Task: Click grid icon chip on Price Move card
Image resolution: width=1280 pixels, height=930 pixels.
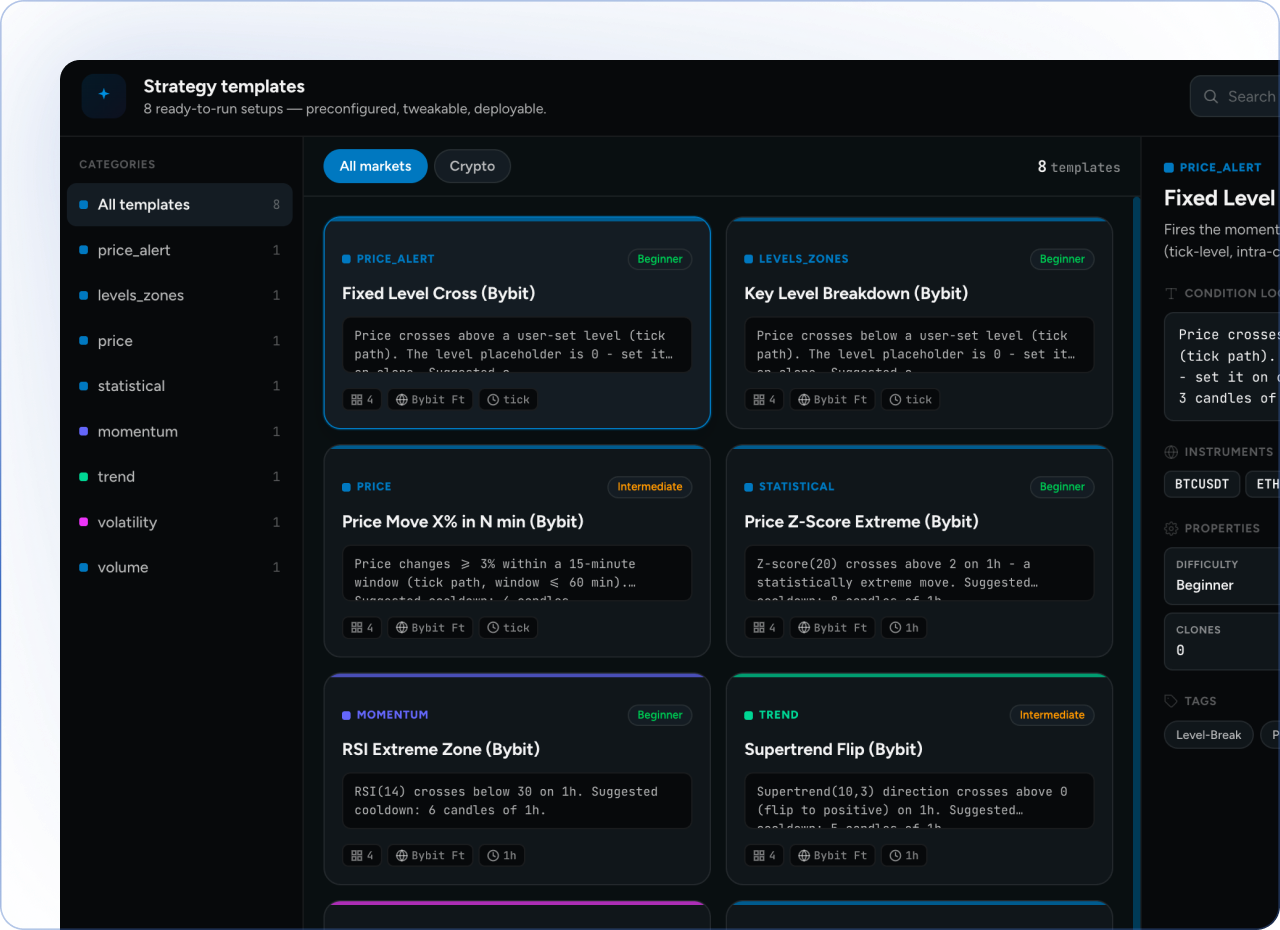Action: point(362,628)
